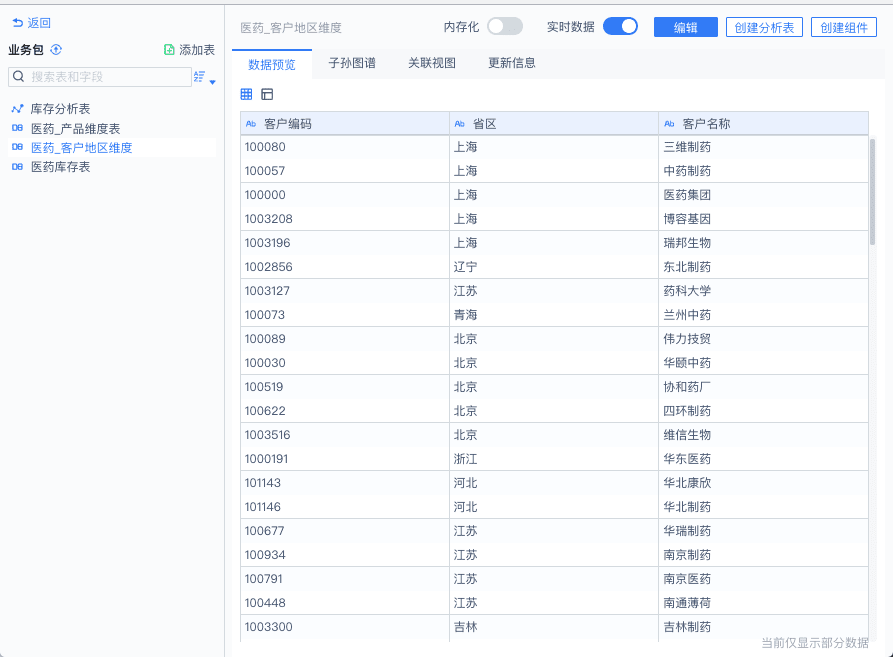Select 医药库存表 in the table list
This screenshot has width=893, height=657.
pos(61,167)
